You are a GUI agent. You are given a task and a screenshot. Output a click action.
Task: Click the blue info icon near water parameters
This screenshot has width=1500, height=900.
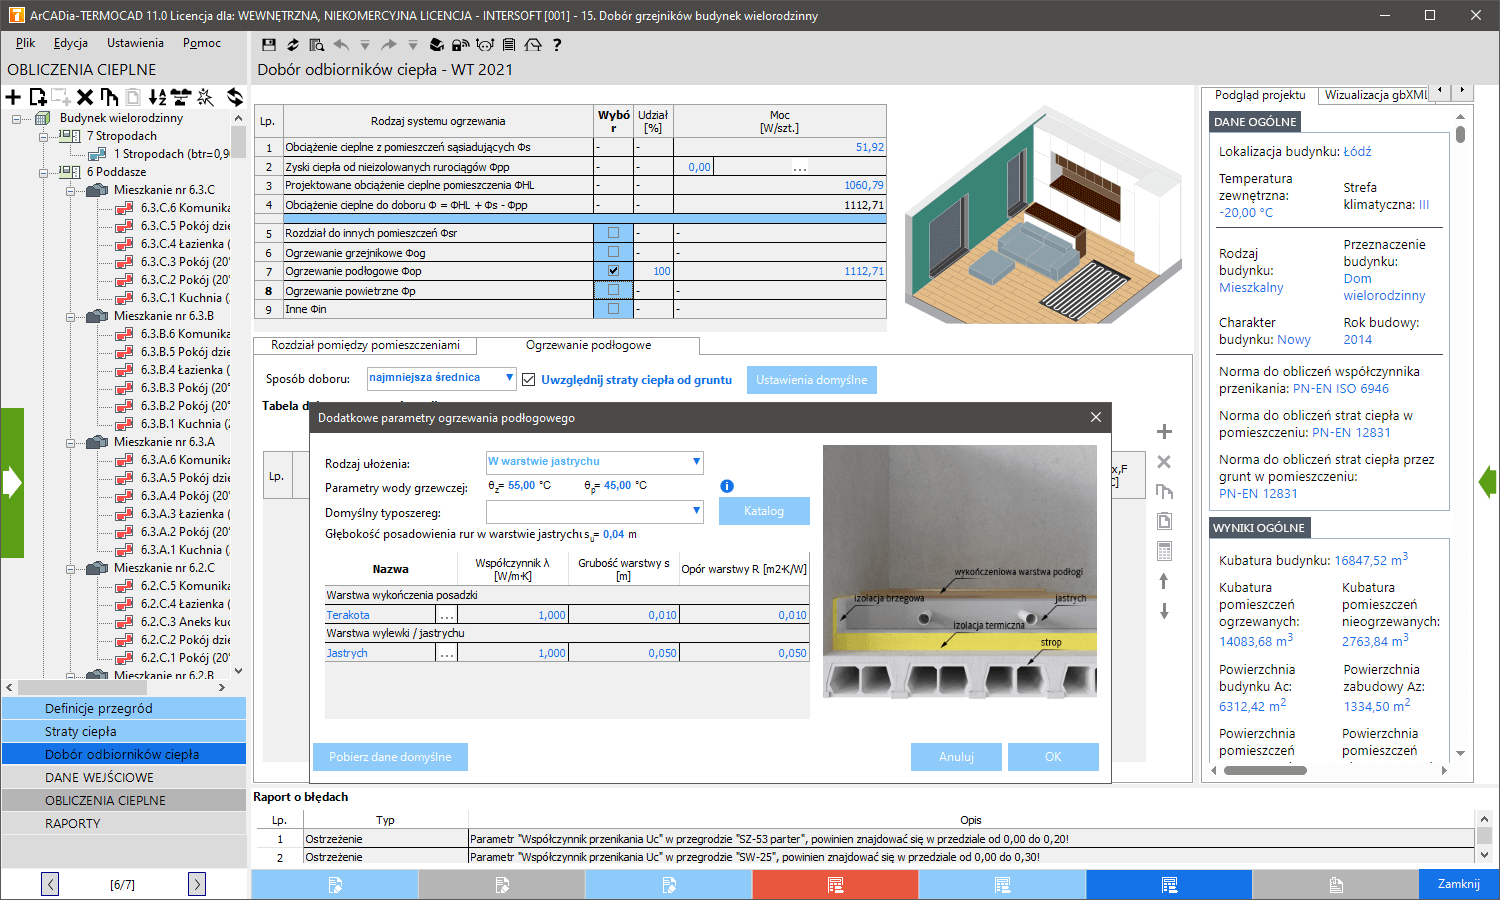(727, 486)
